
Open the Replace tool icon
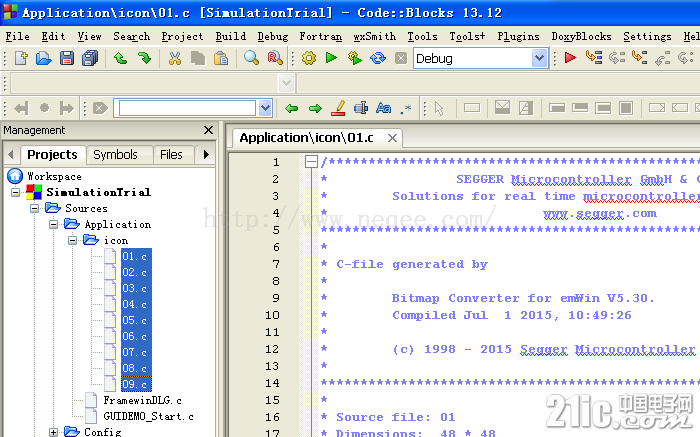coord(275,58)
